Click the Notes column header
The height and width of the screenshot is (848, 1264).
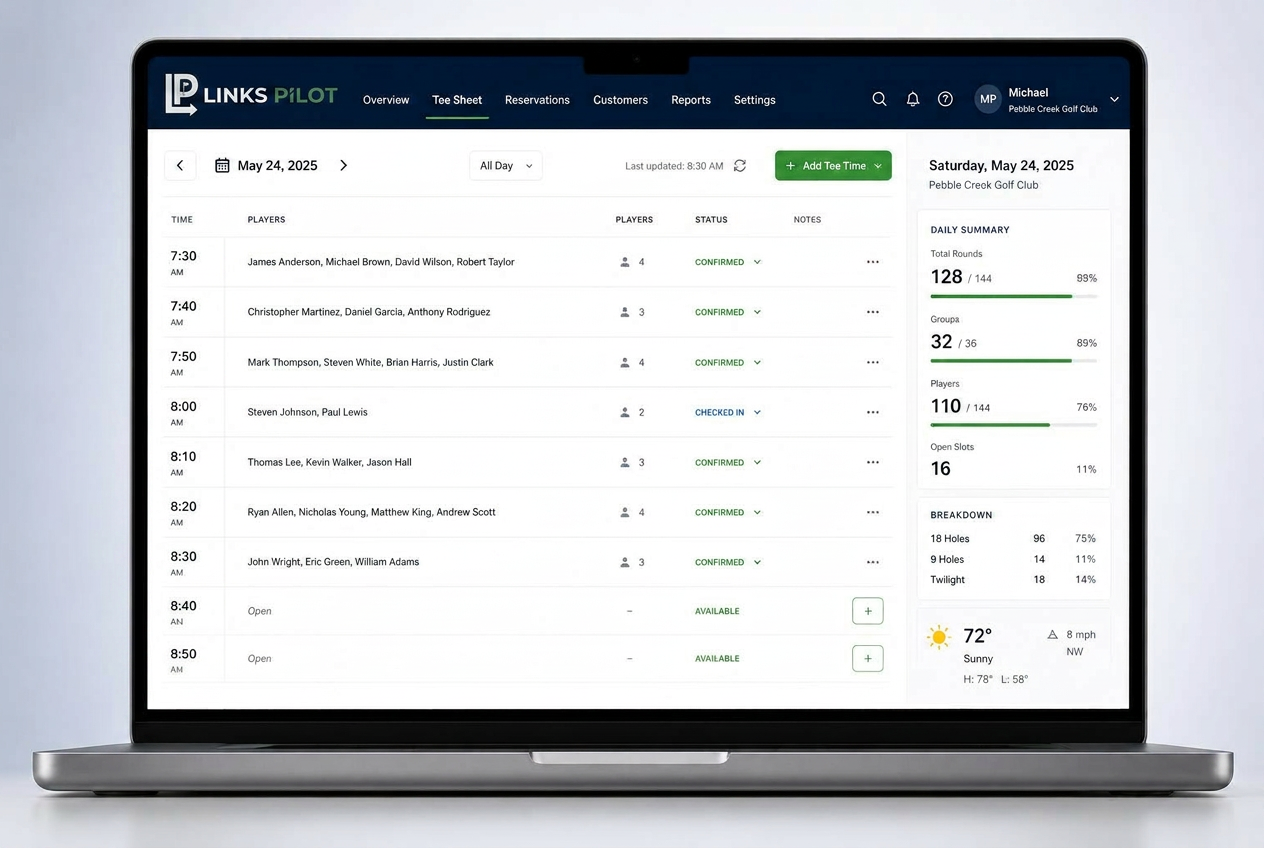click(x=807, y=220)
